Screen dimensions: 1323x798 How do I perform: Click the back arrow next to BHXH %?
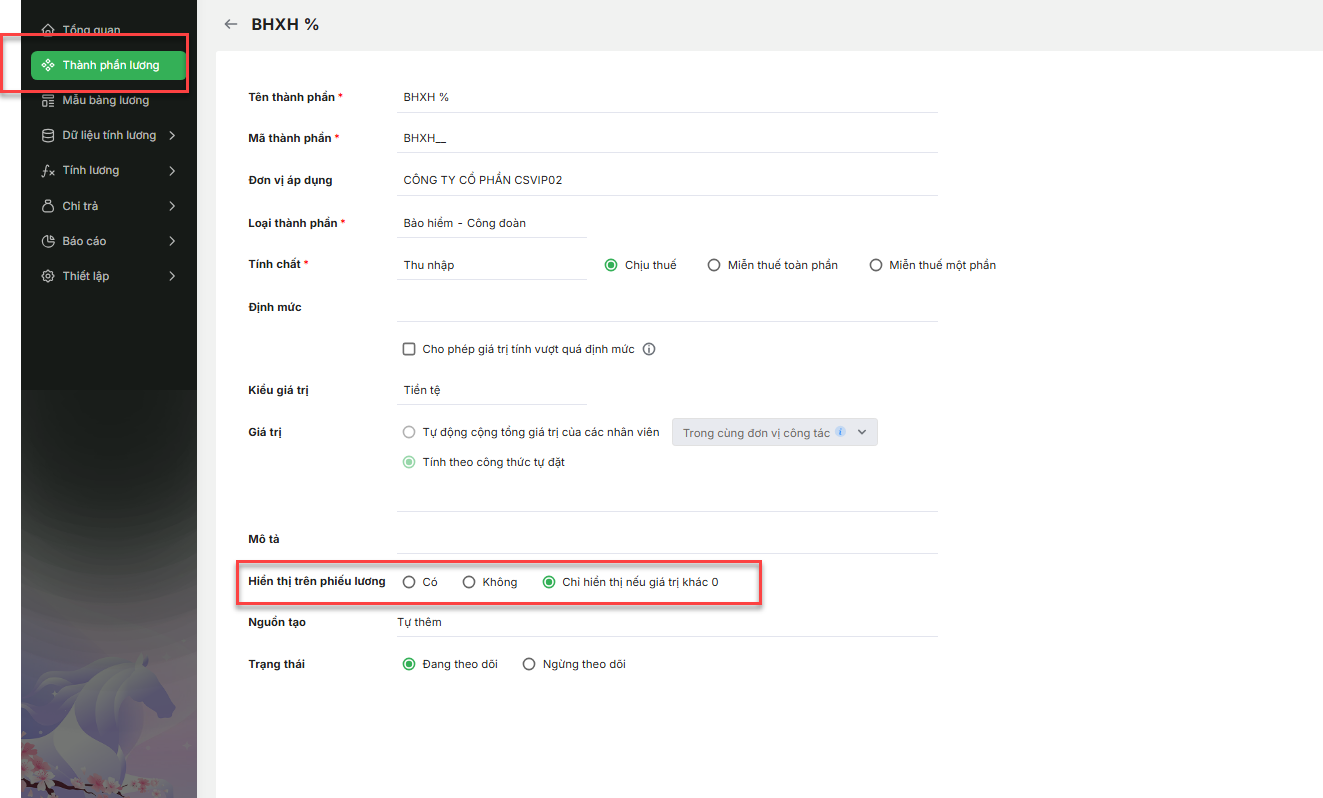tap(231, 24)
